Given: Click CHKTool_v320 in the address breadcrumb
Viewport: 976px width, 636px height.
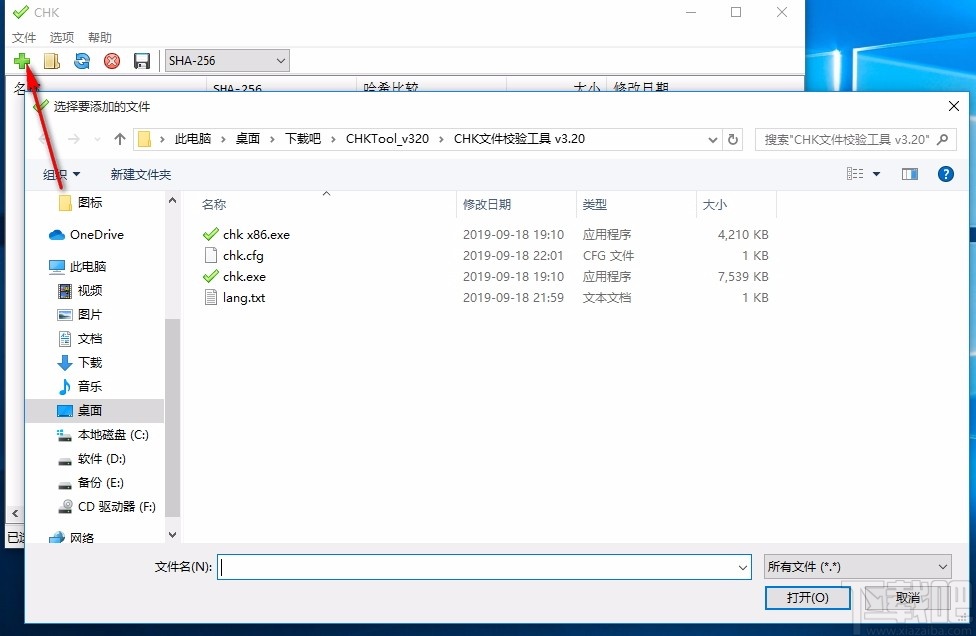Looking at the screenshot, I should (x=387, y=139).
